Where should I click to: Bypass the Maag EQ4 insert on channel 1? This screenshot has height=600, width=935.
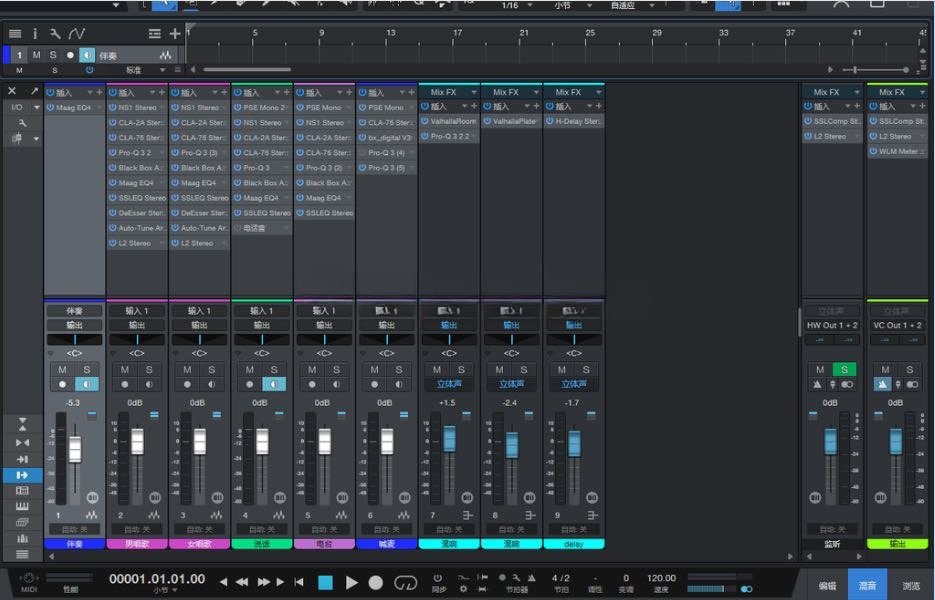click(51, 107)
